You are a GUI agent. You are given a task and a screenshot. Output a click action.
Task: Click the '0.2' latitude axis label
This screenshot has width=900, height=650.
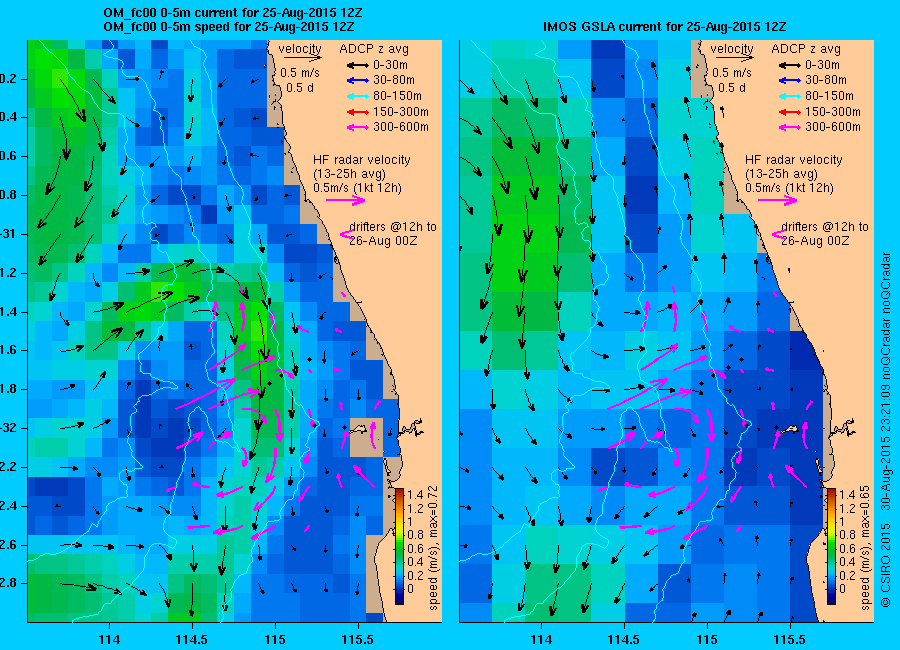pos(9,79)
